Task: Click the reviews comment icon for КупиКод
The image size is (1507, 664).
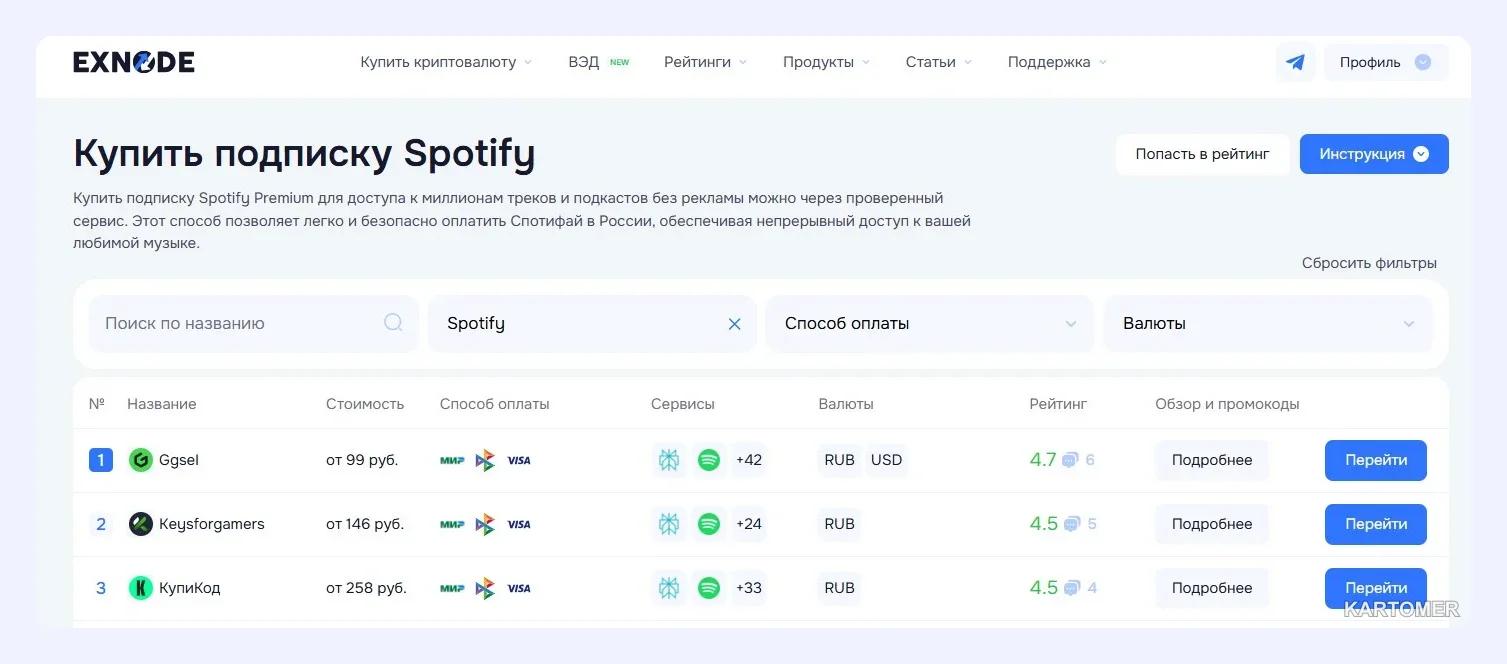Action: [x=1072, y=588]
